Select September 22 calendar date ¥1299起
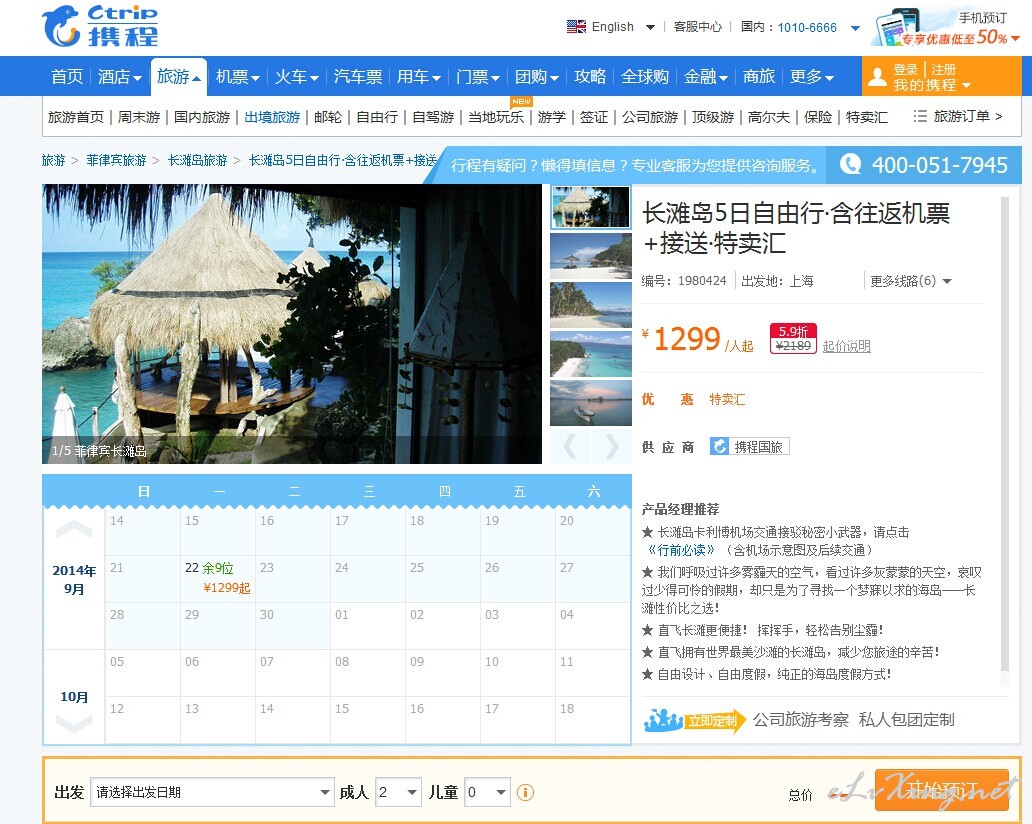Viewport: 1032px width, 824px height. 218,579
